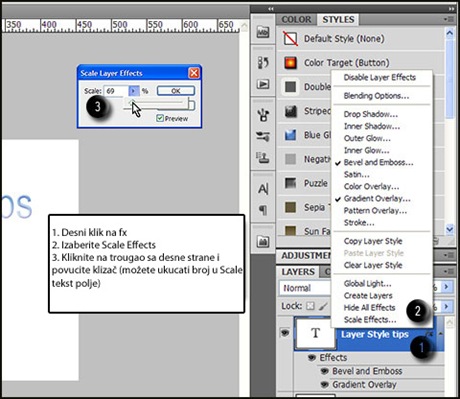Screen dimensions: 460x399
Task: Open the Brush Presets panel icon
Action: point(263,136)
